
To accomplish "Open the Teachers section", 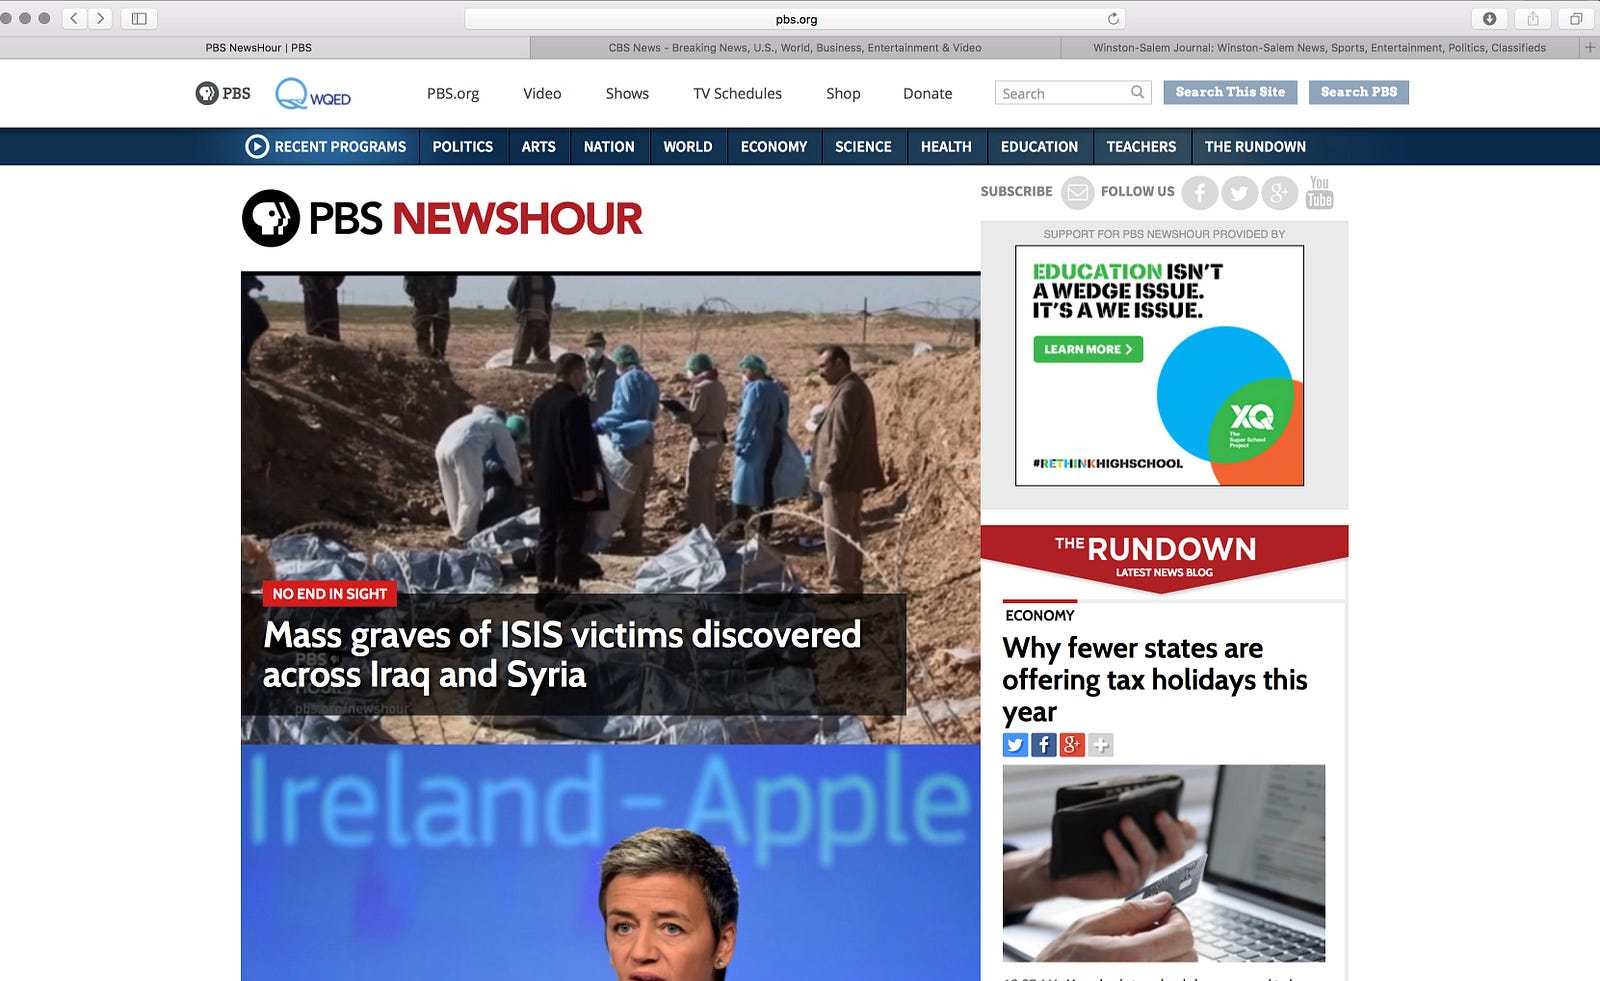I will click(x=1141, y=146).
